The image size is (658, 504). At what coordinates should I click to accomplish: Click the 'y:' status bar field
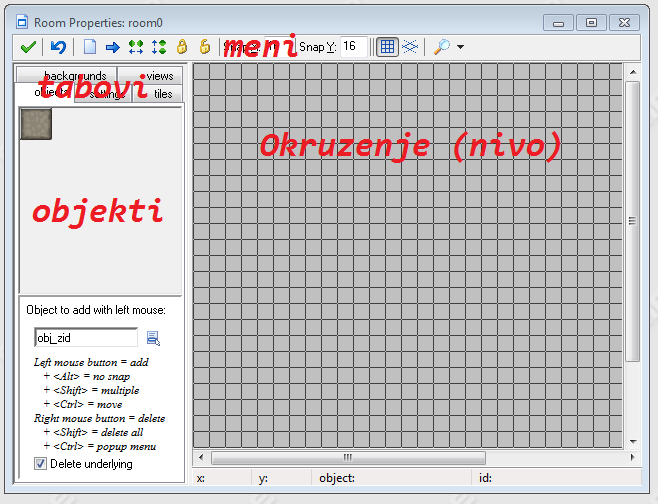coord(282,478)
